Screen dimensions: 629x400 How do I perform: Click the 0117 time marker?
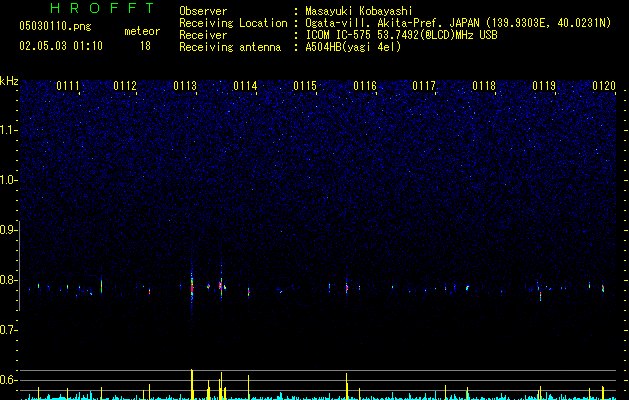424,86
